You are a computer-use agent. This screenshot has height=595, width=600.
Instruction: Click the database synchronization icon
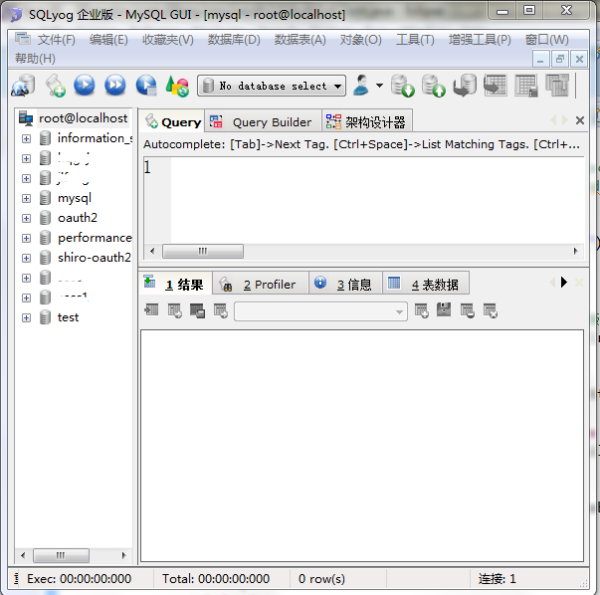465,85
